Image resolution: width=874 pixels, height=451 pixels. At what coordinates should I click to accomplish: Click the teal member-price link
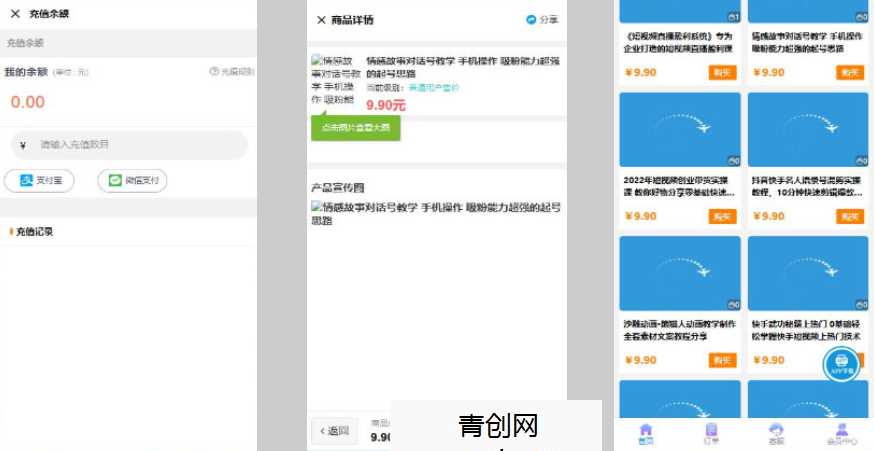coord(434,88)
